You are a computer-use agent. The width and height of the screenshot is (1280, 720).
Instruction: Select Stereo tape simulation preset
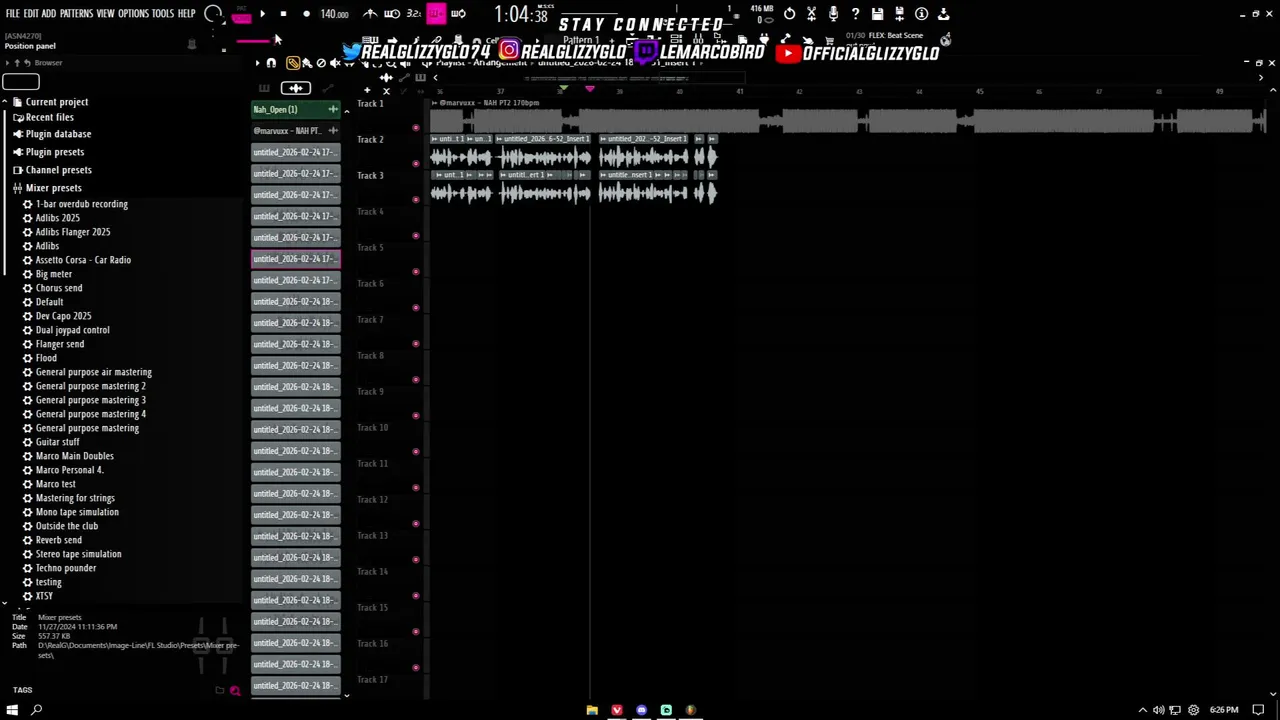(x=78, y=554)
